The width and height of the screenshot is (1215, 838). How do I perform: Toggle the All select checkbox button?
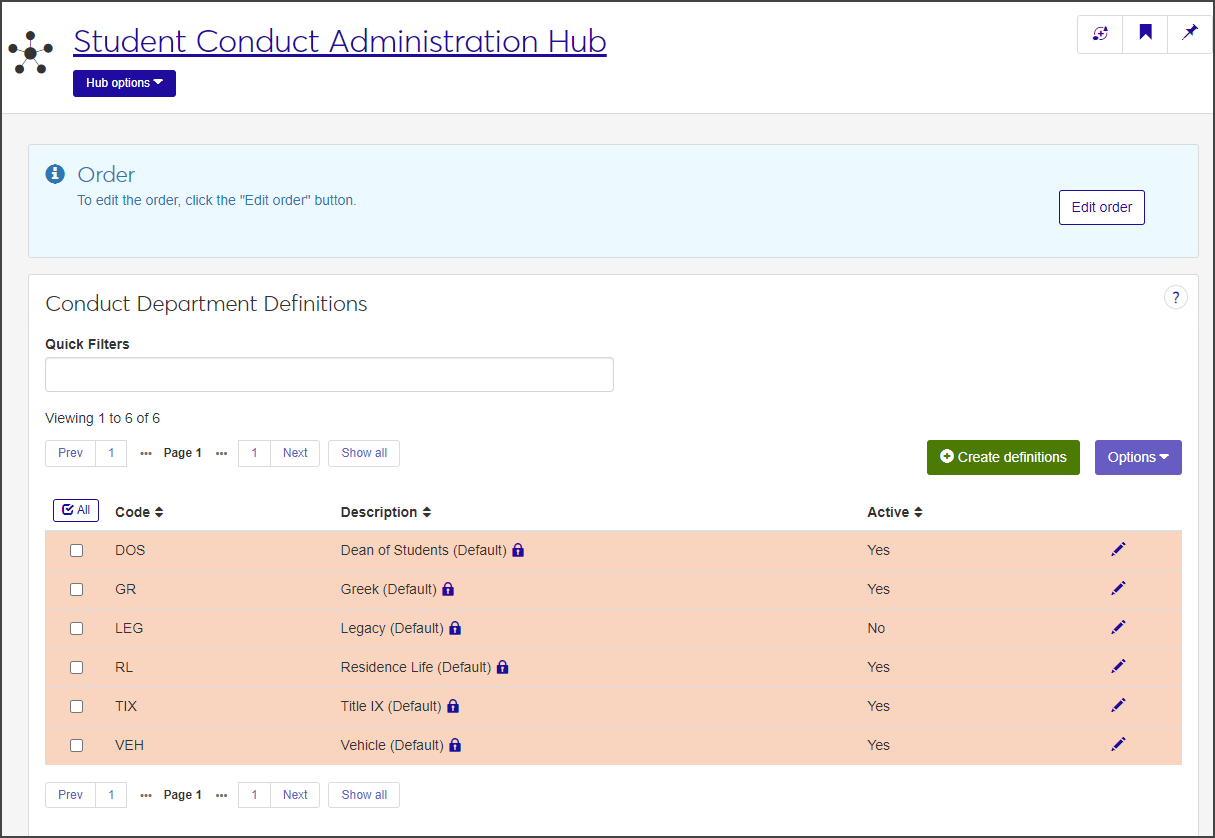pos(76,510)
